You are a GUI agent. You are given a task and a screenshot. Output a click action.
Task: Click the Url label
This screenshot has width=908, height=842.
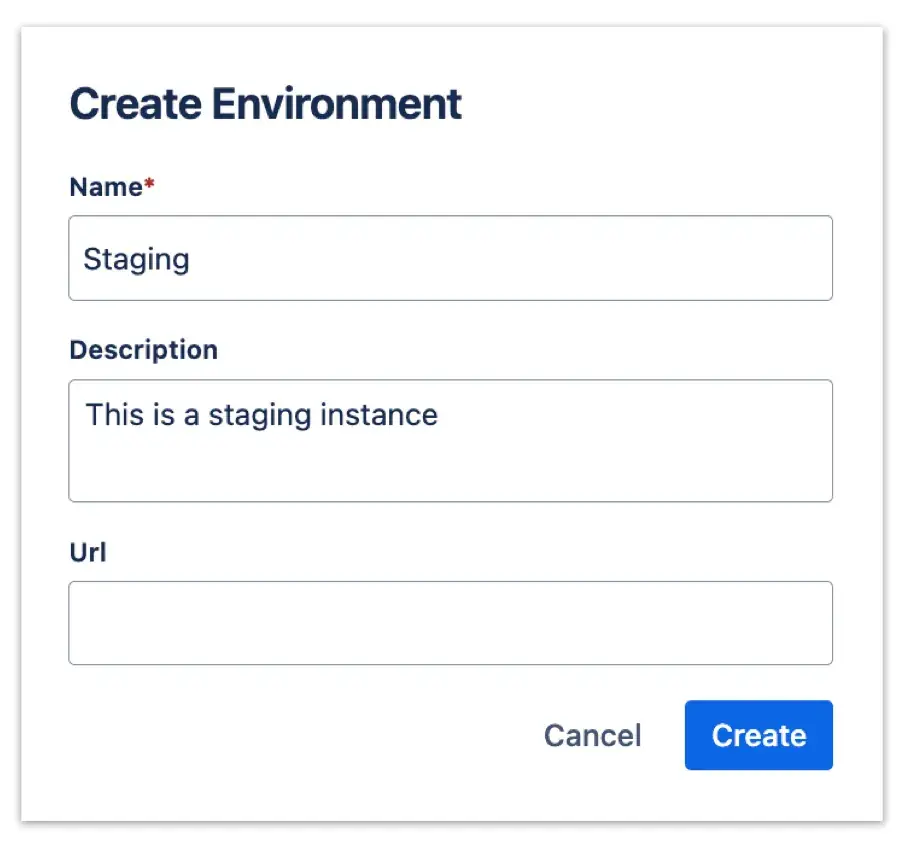[x=86, y=552]
